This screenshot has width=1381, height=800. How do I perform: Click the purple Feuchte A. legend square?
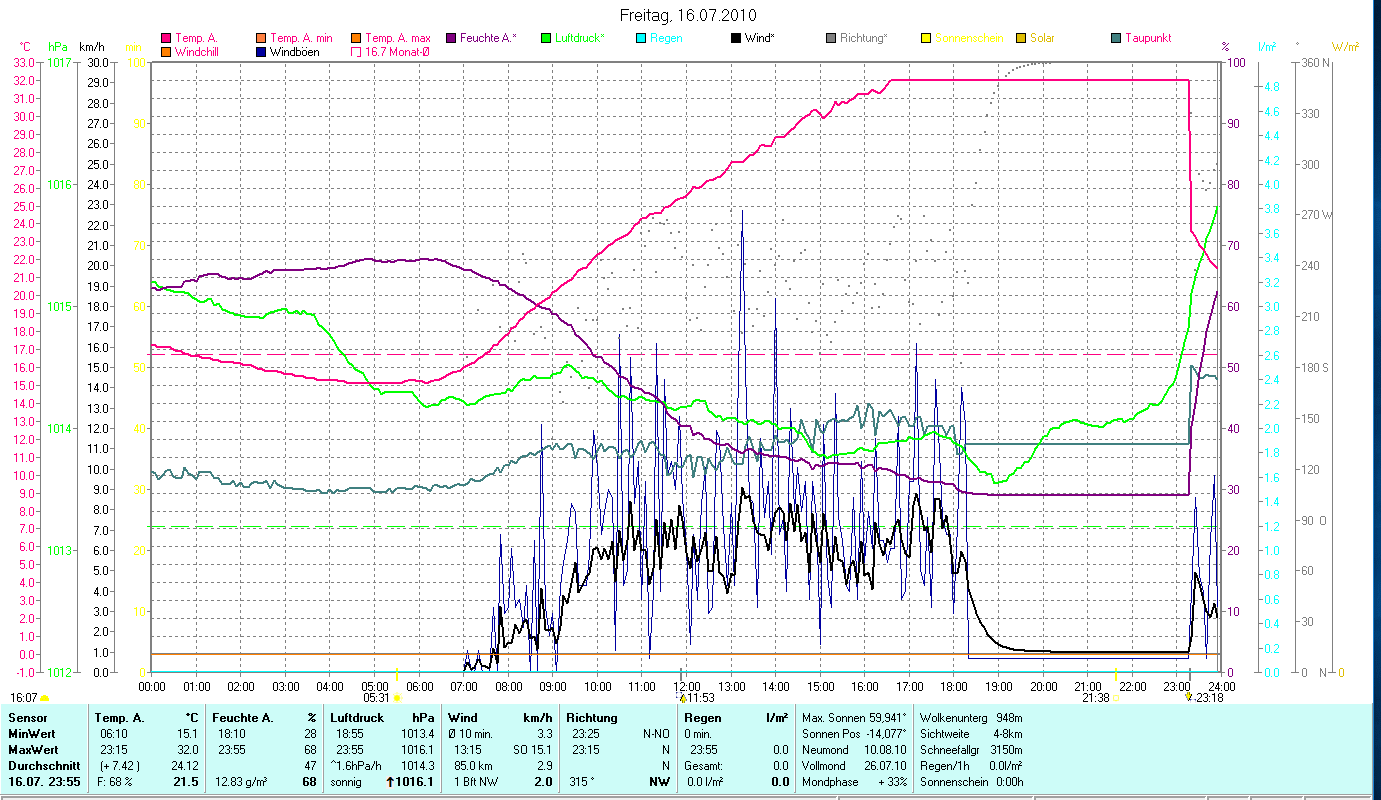click(451, 38)
